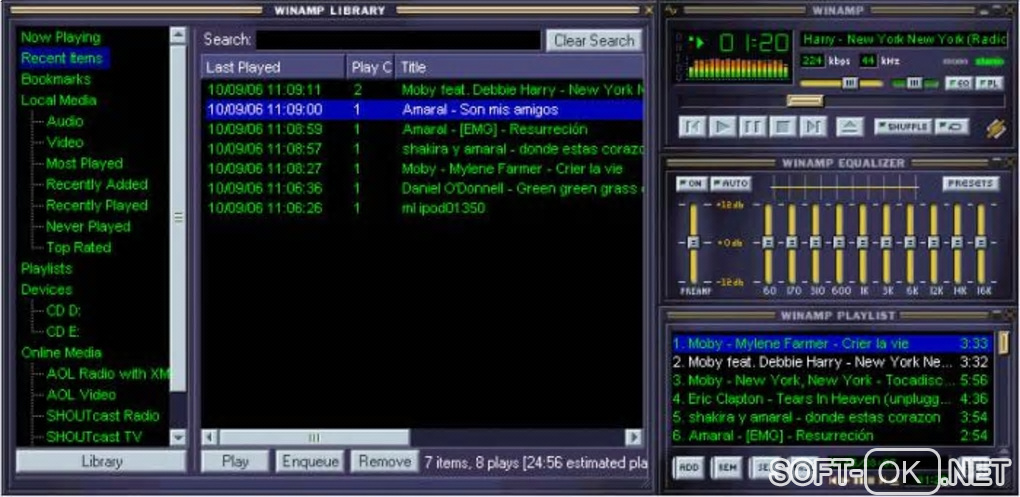This screenshot has width=1020, height=497.
Task: Click the song seek bar handle
Action: coord(805,101)
